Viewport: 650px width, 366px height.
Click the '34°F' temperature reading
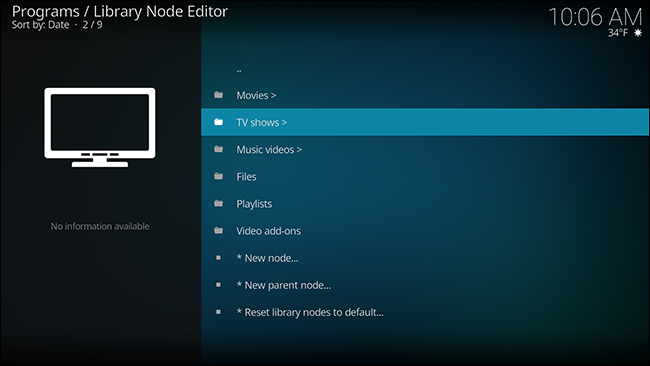click(x=618, y=33)
